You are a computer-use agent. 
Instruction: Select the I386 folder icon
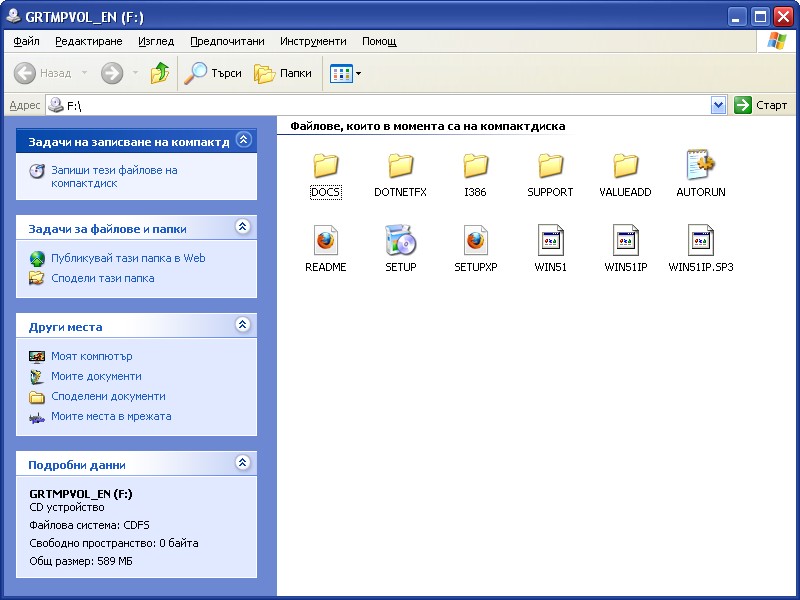[476, 165]
